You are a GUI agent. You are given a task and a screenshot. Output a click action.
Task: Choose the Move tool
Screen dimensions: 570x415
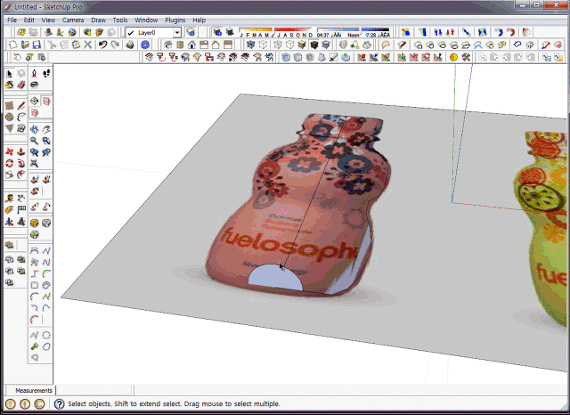click(x=9, y=152)
